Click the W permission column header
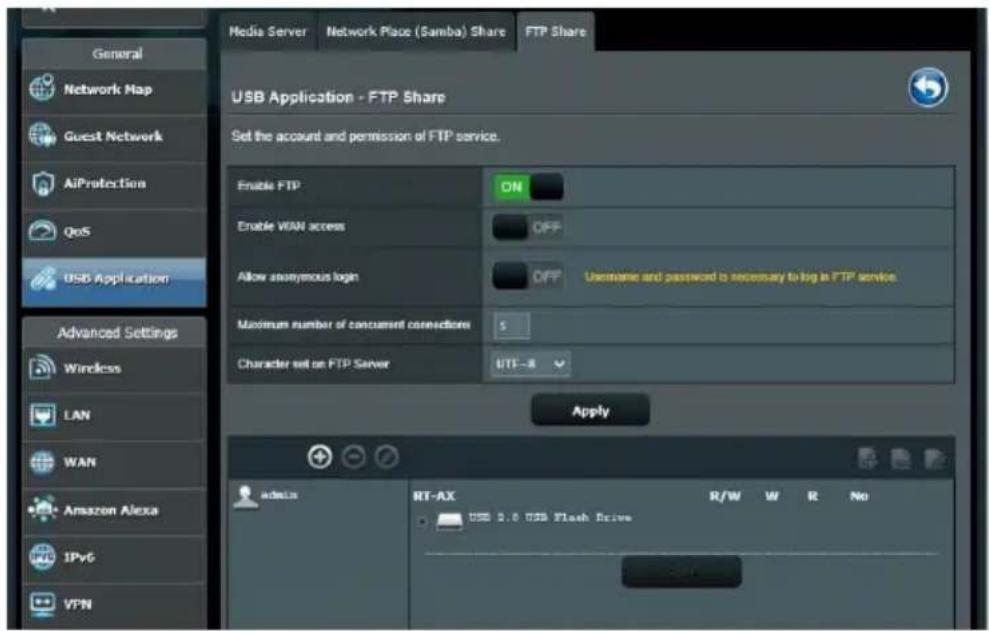The width and height of the screenshot is (989, 631). coord(772,497)
